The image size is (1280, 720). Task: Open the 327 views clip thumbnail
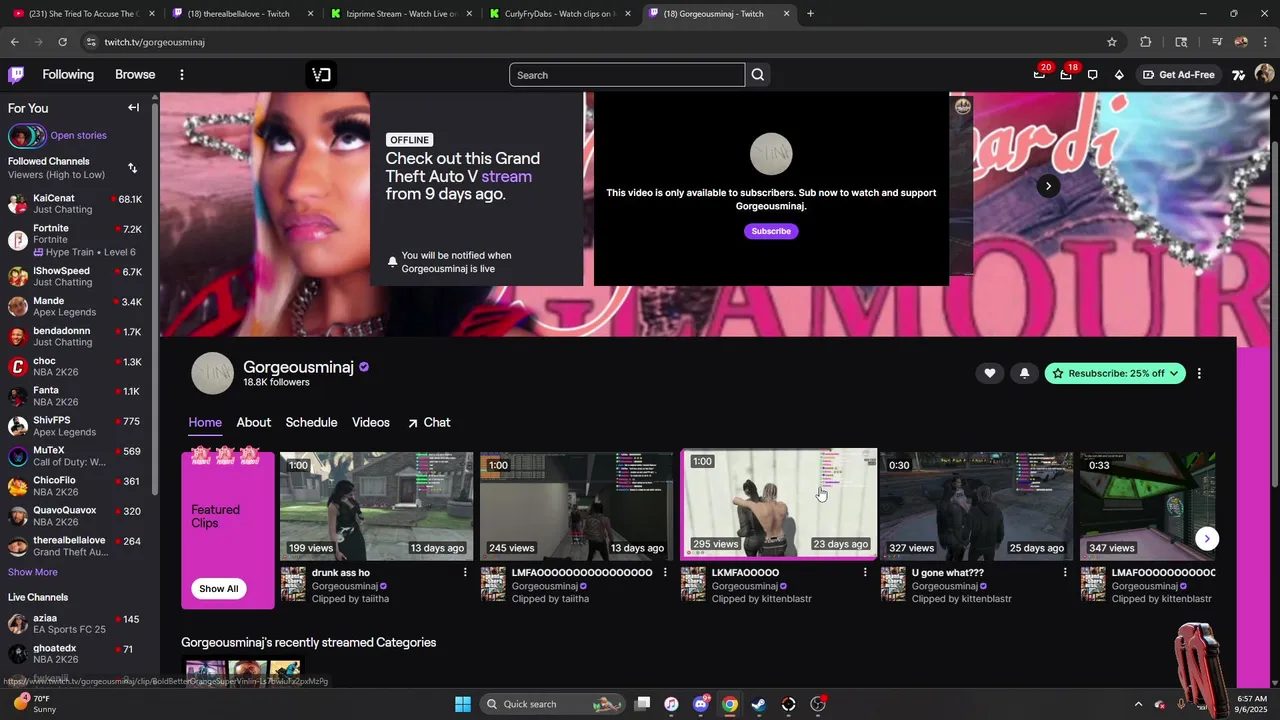pyautogui.click(x=977, y=505)
